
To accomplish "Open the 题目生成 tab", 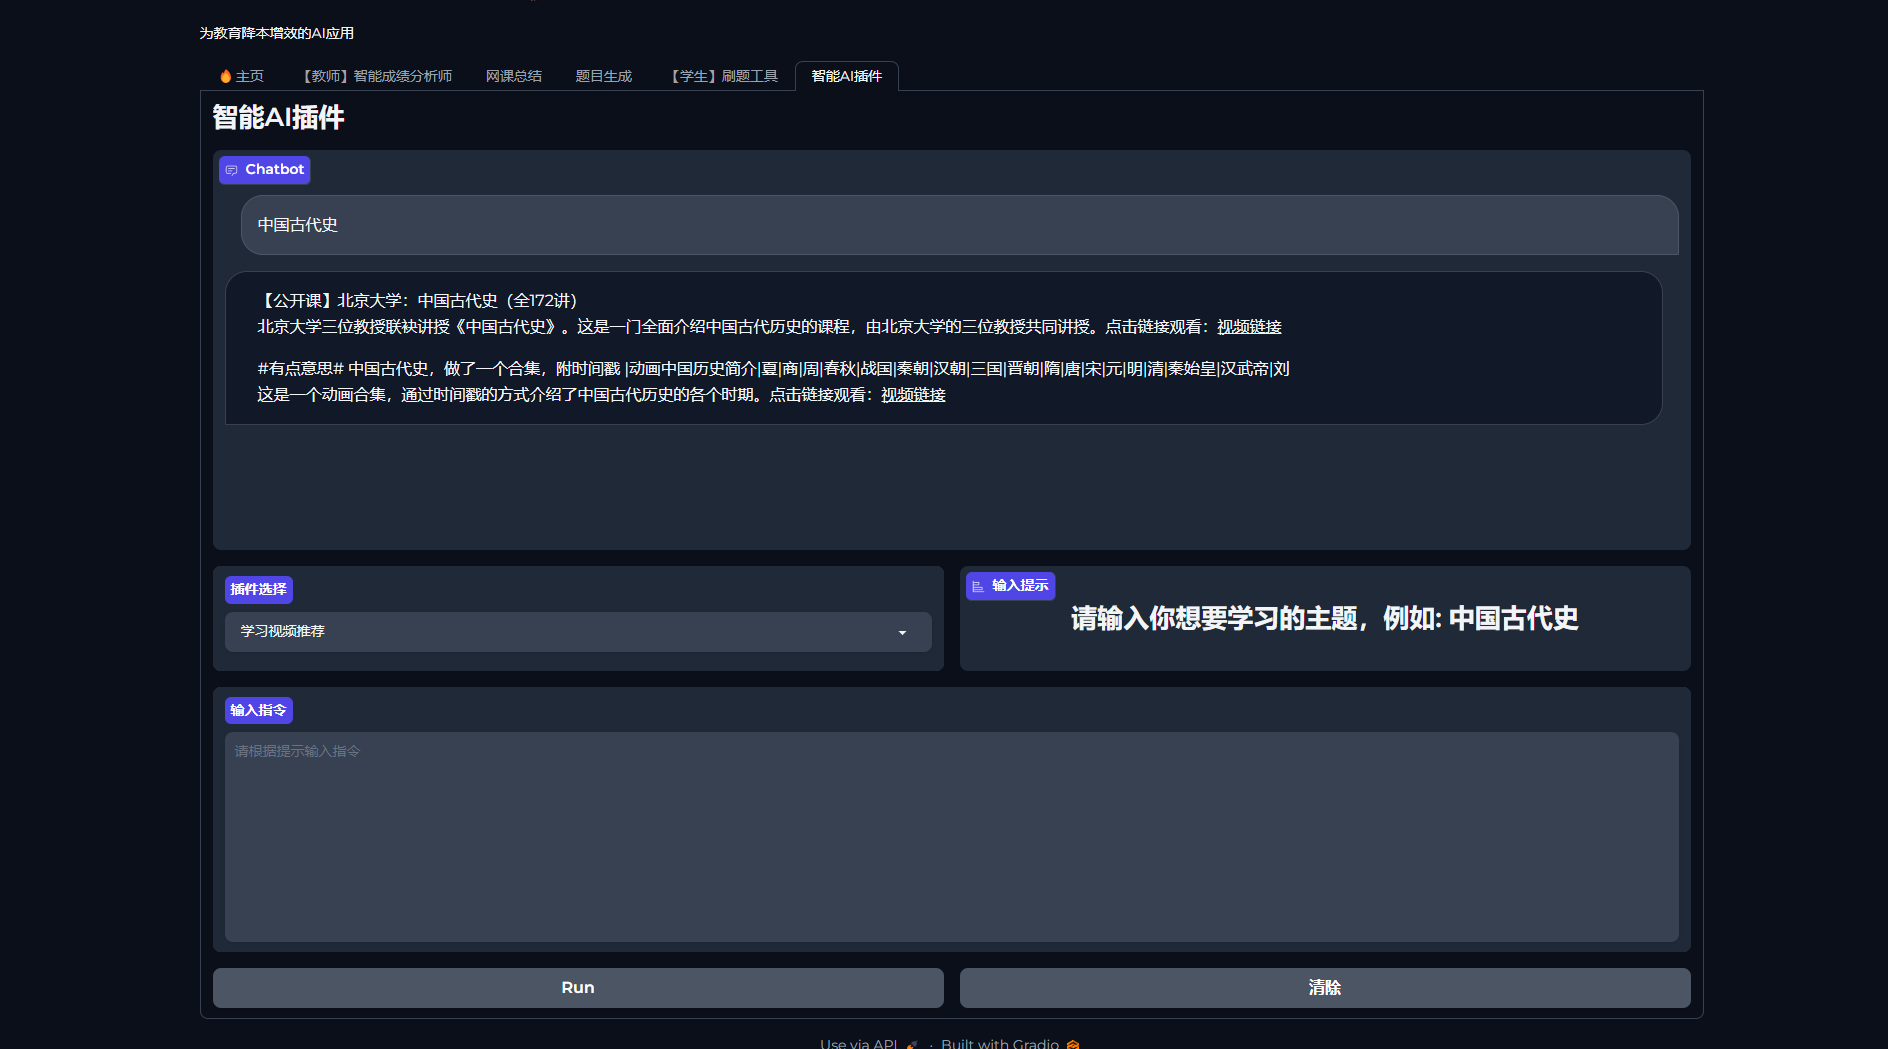I will (x=603, y=75).
